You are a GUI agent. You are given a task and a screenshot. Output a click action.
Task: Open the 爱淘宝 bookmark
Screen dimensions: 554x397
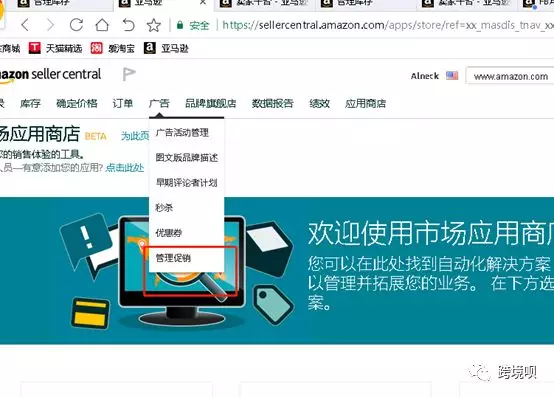pyautogui.click(x=113, y=48)
